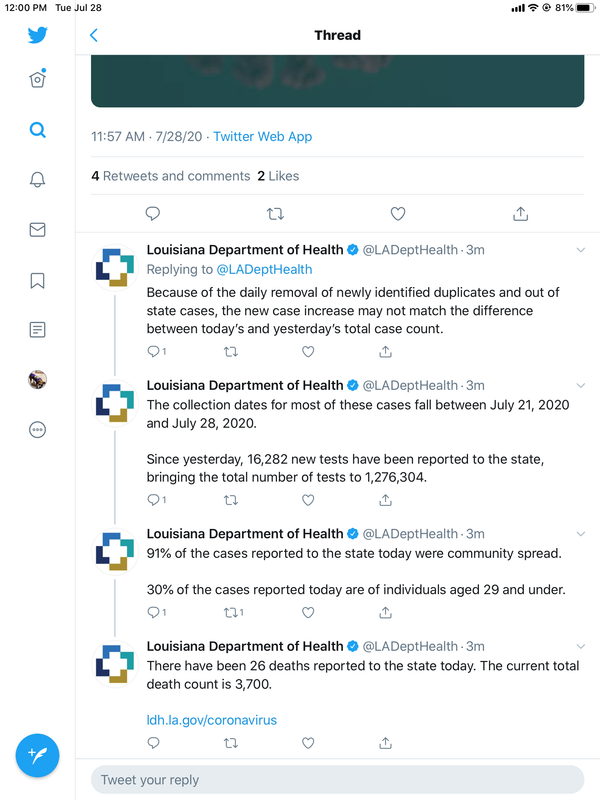This screenshot has width=600, height=800.
Task: Open the Twitter Web App source link
Action: [263, 137]
